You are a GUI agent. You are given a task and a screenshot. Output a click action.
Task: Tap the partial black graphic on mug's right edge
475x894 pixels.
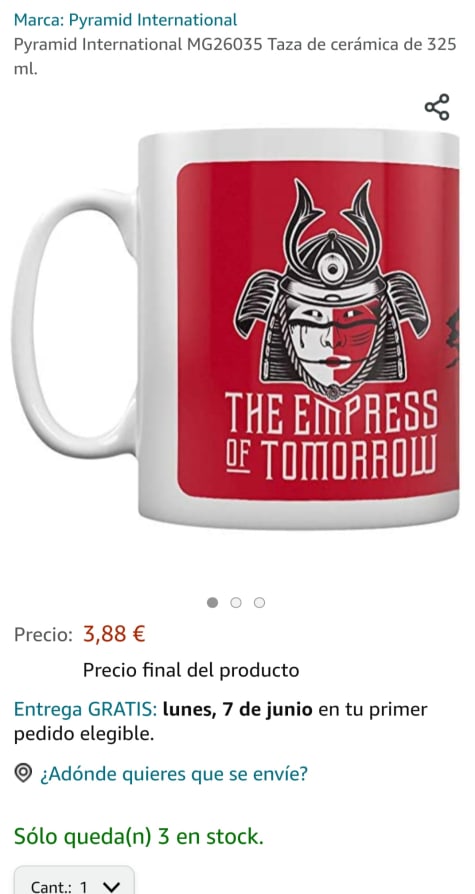pyautogui.click(x=453, y=337)
